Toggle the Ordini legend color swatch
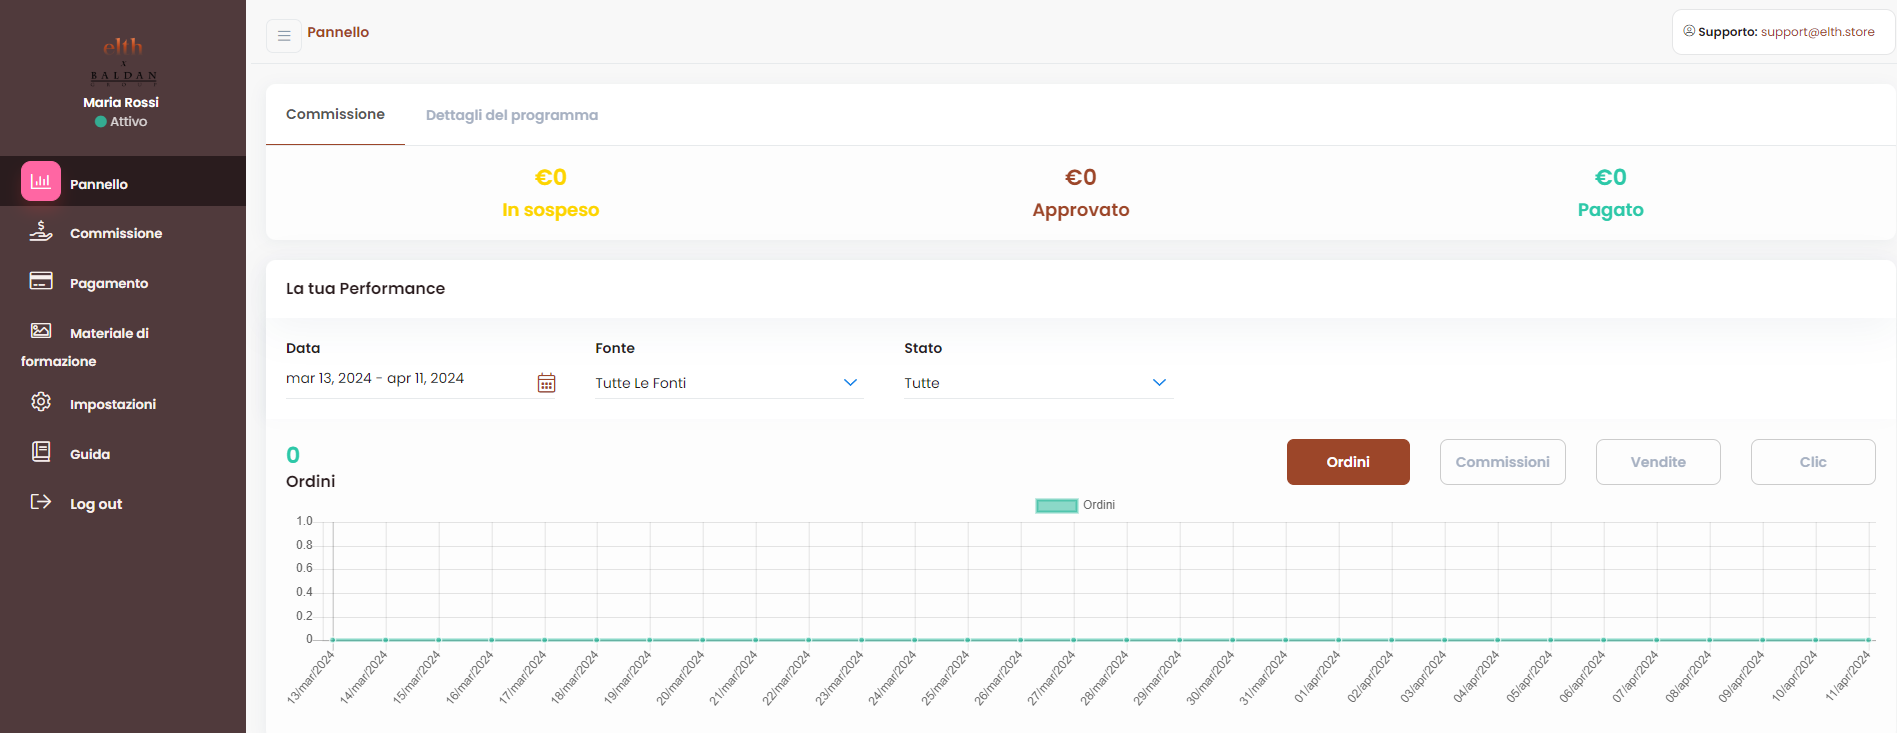 (x=1056, y=505)
